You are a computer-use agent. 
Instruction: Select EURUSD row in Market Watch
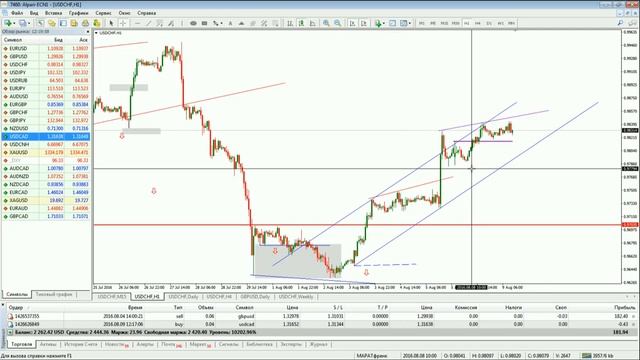pos(46,48)
